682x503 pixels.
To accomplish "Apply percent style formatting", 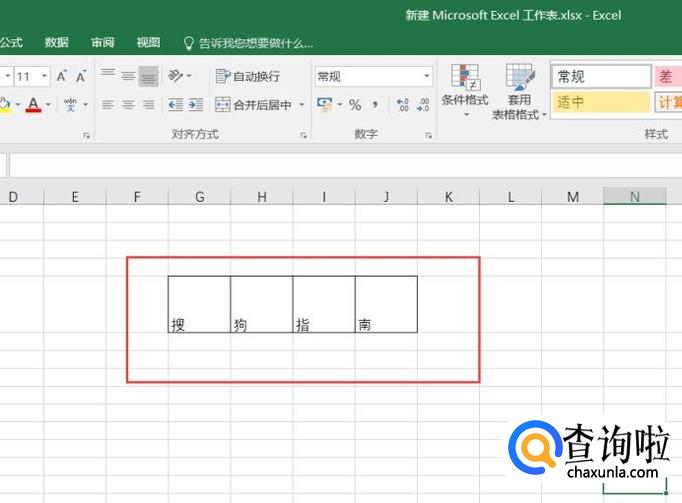I will tap(355, 105).
